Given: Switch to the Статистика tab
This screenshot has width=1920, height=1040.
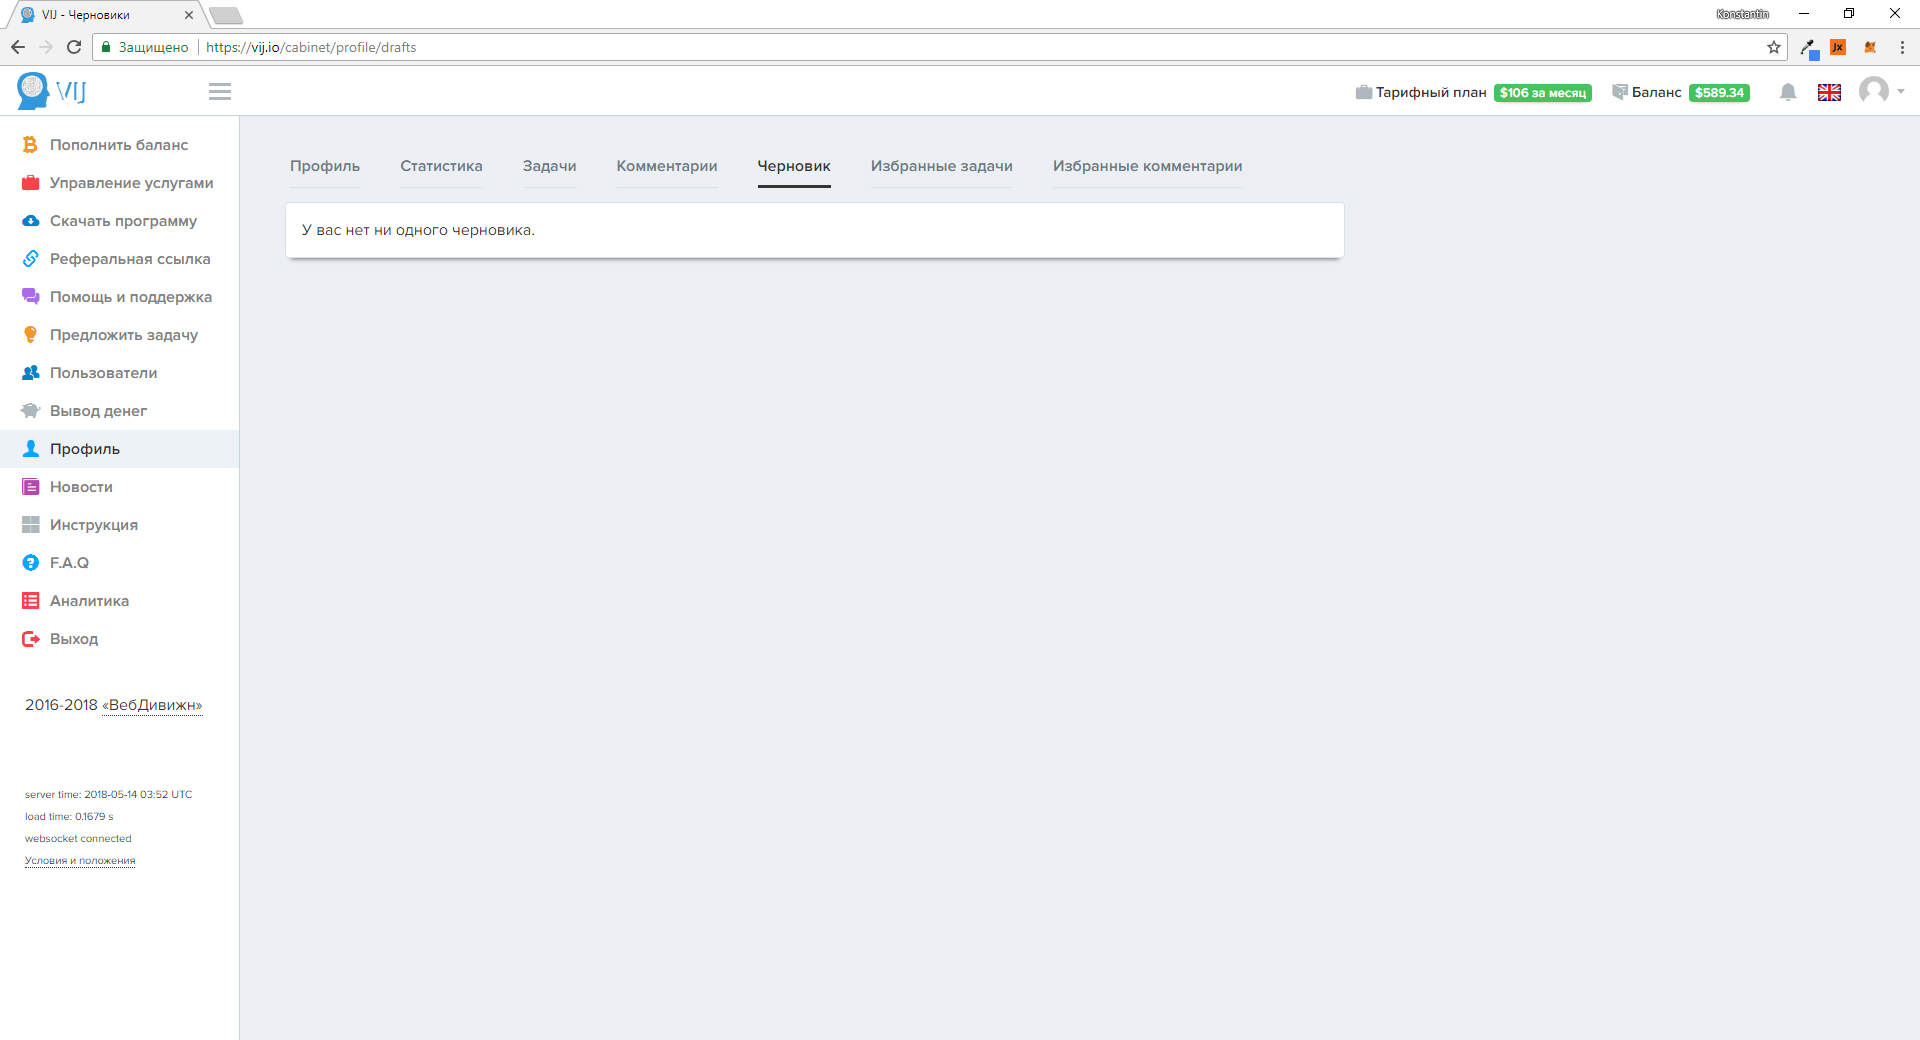Looking at the screenshot, I should pos(441,166).
